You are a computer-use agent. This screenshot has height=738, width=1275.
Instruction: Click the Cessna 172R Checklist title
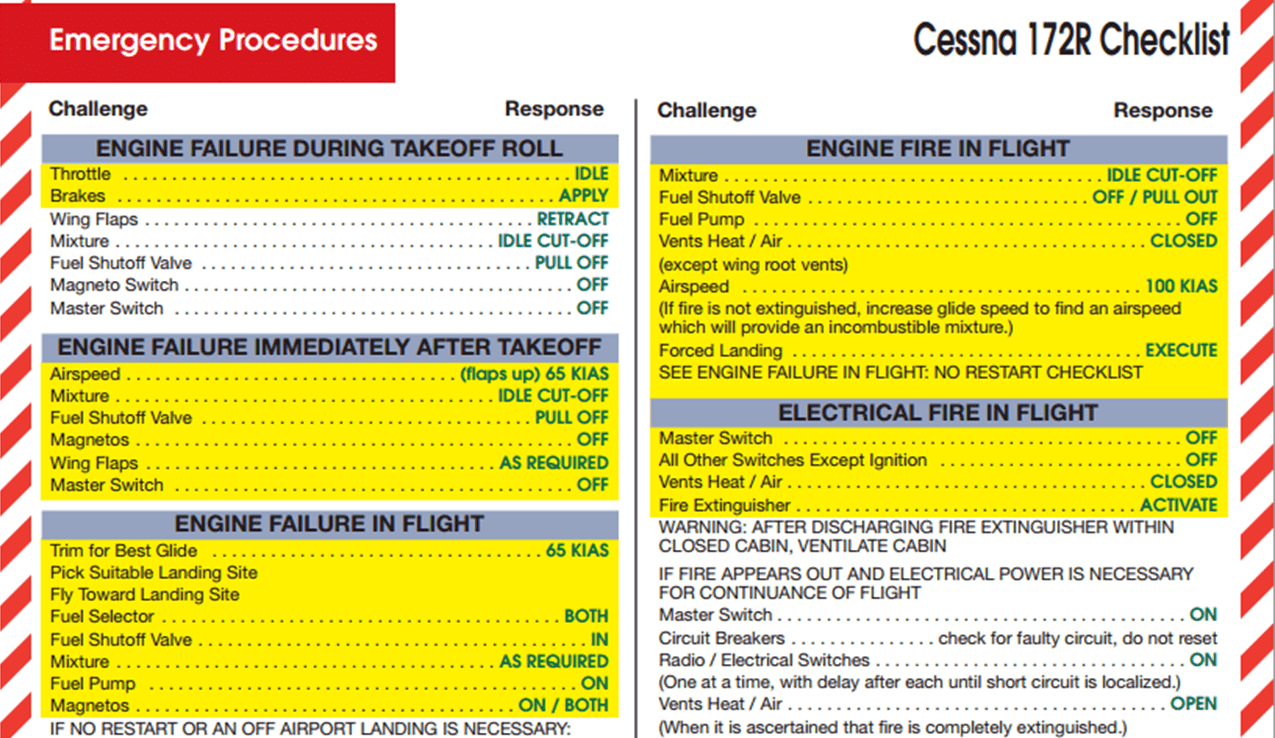point(1071,41)
